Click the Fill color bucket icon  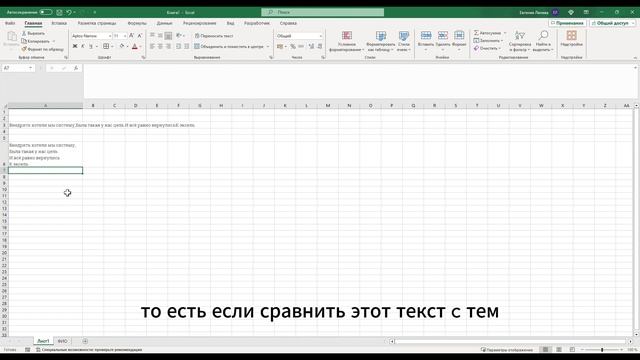122,47
